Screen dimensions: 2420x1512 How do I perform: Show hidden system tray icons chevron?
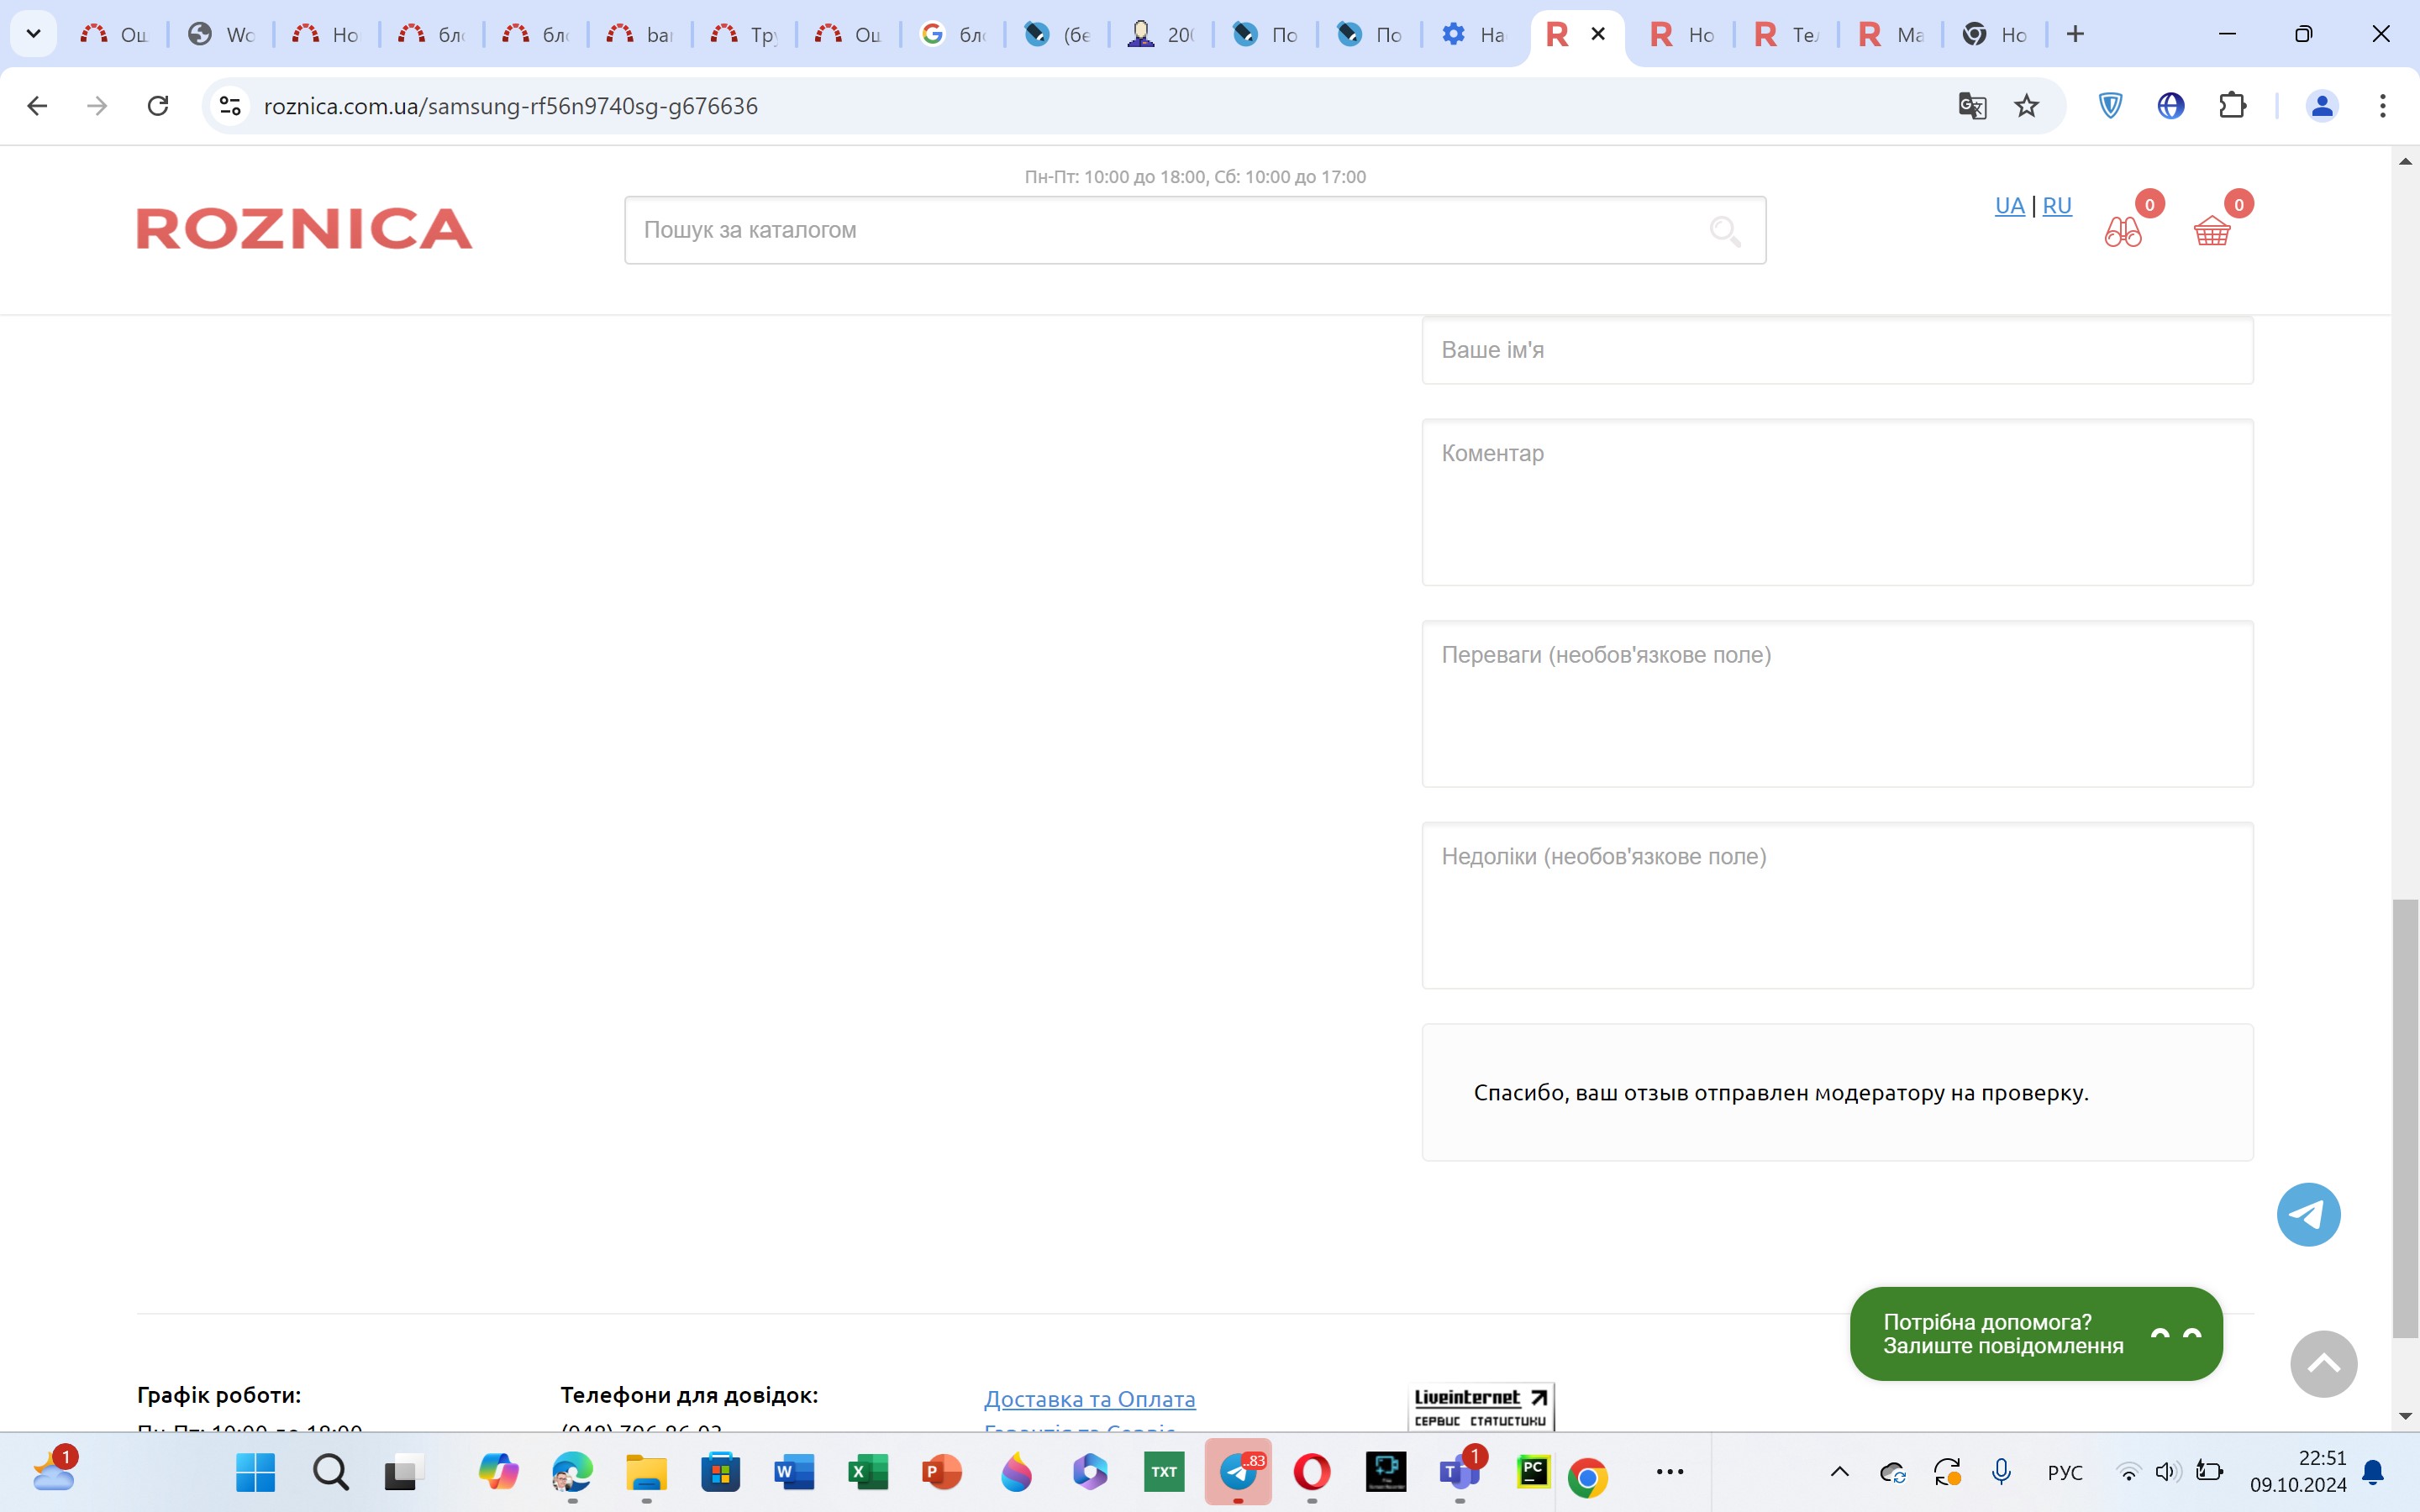1839,1471
